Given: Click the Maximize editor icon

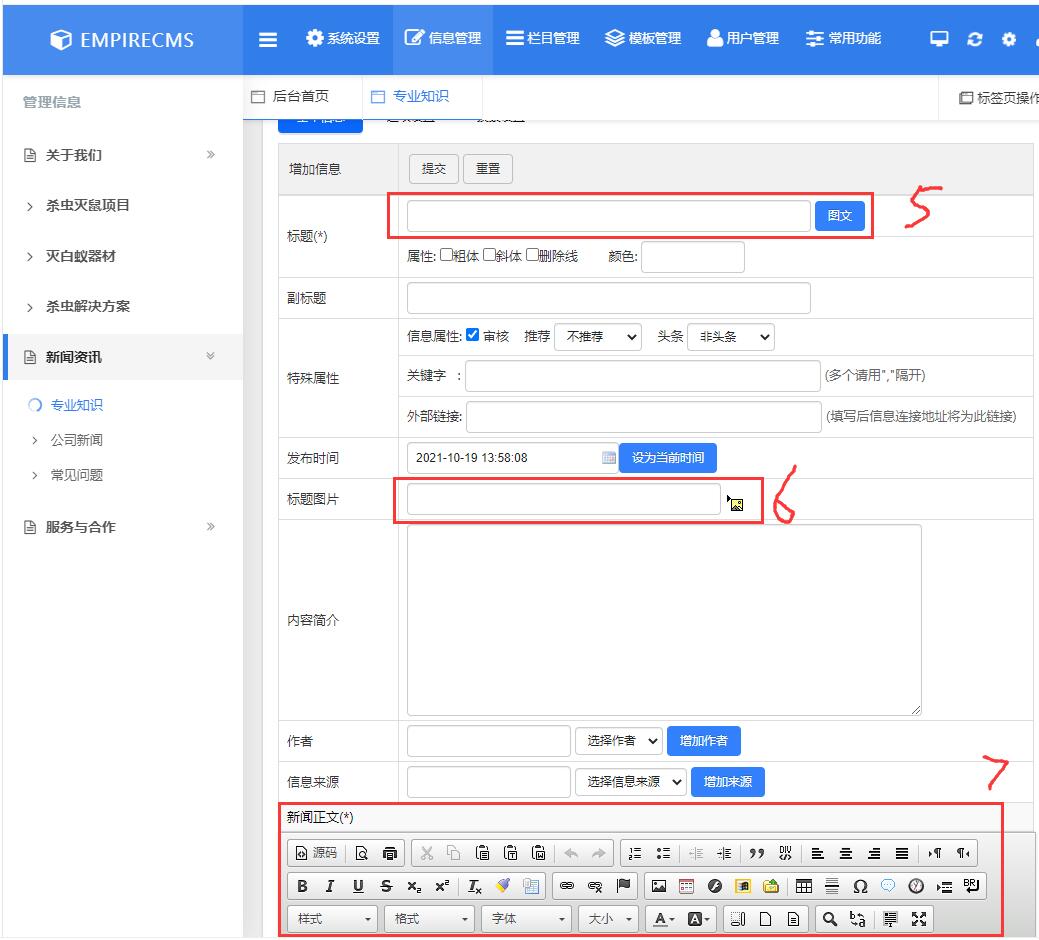Looking at the screenshot, I should click(x=919, y=919).
